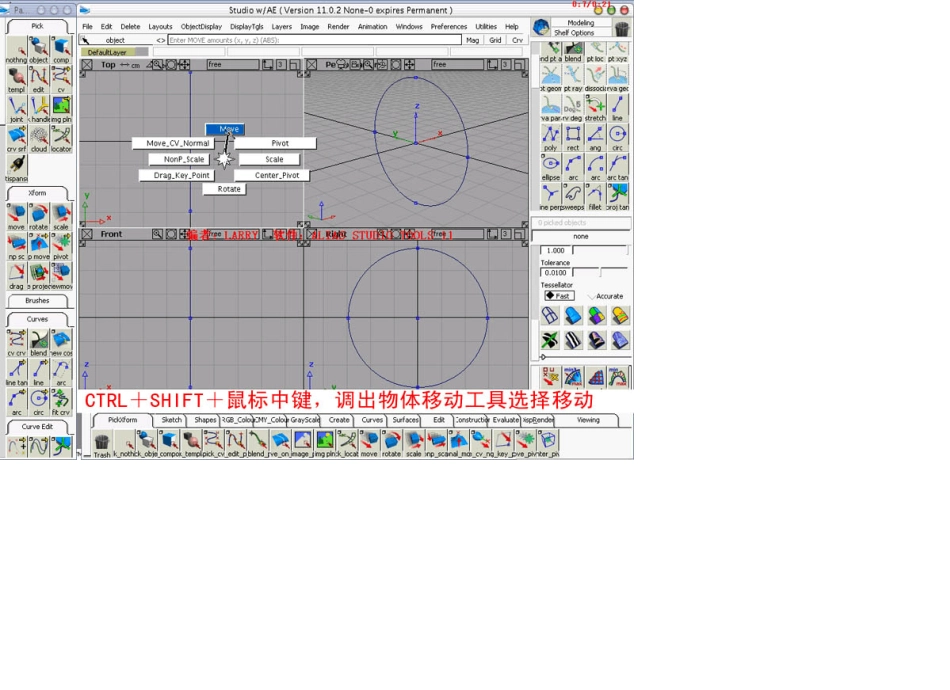The width and height of the screenshot is (950, 690).
Task: Select the Accurate tessellator option
Action: coord(605,296)
